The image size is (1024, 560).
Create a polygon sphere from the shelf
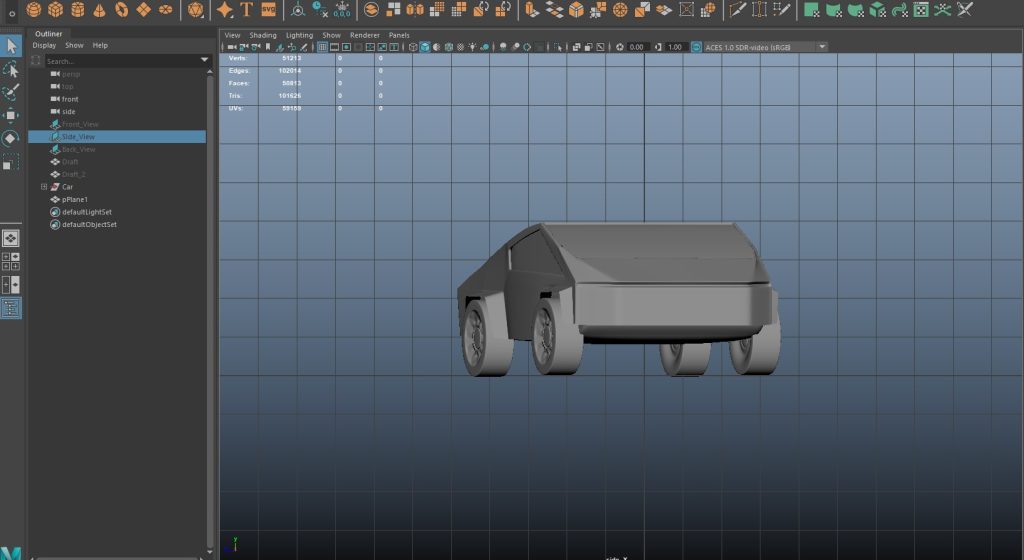[x=33, y=9]
